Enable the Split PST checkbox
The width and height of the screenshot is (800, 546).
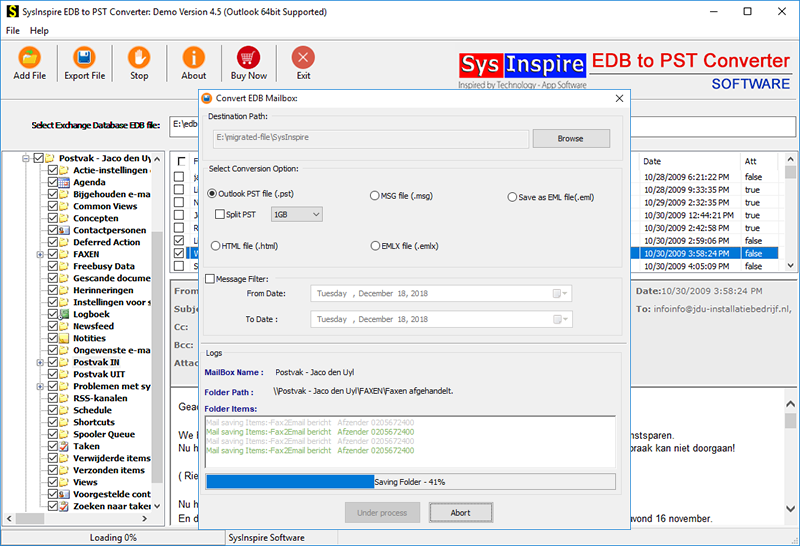click(x=221, y=214)
